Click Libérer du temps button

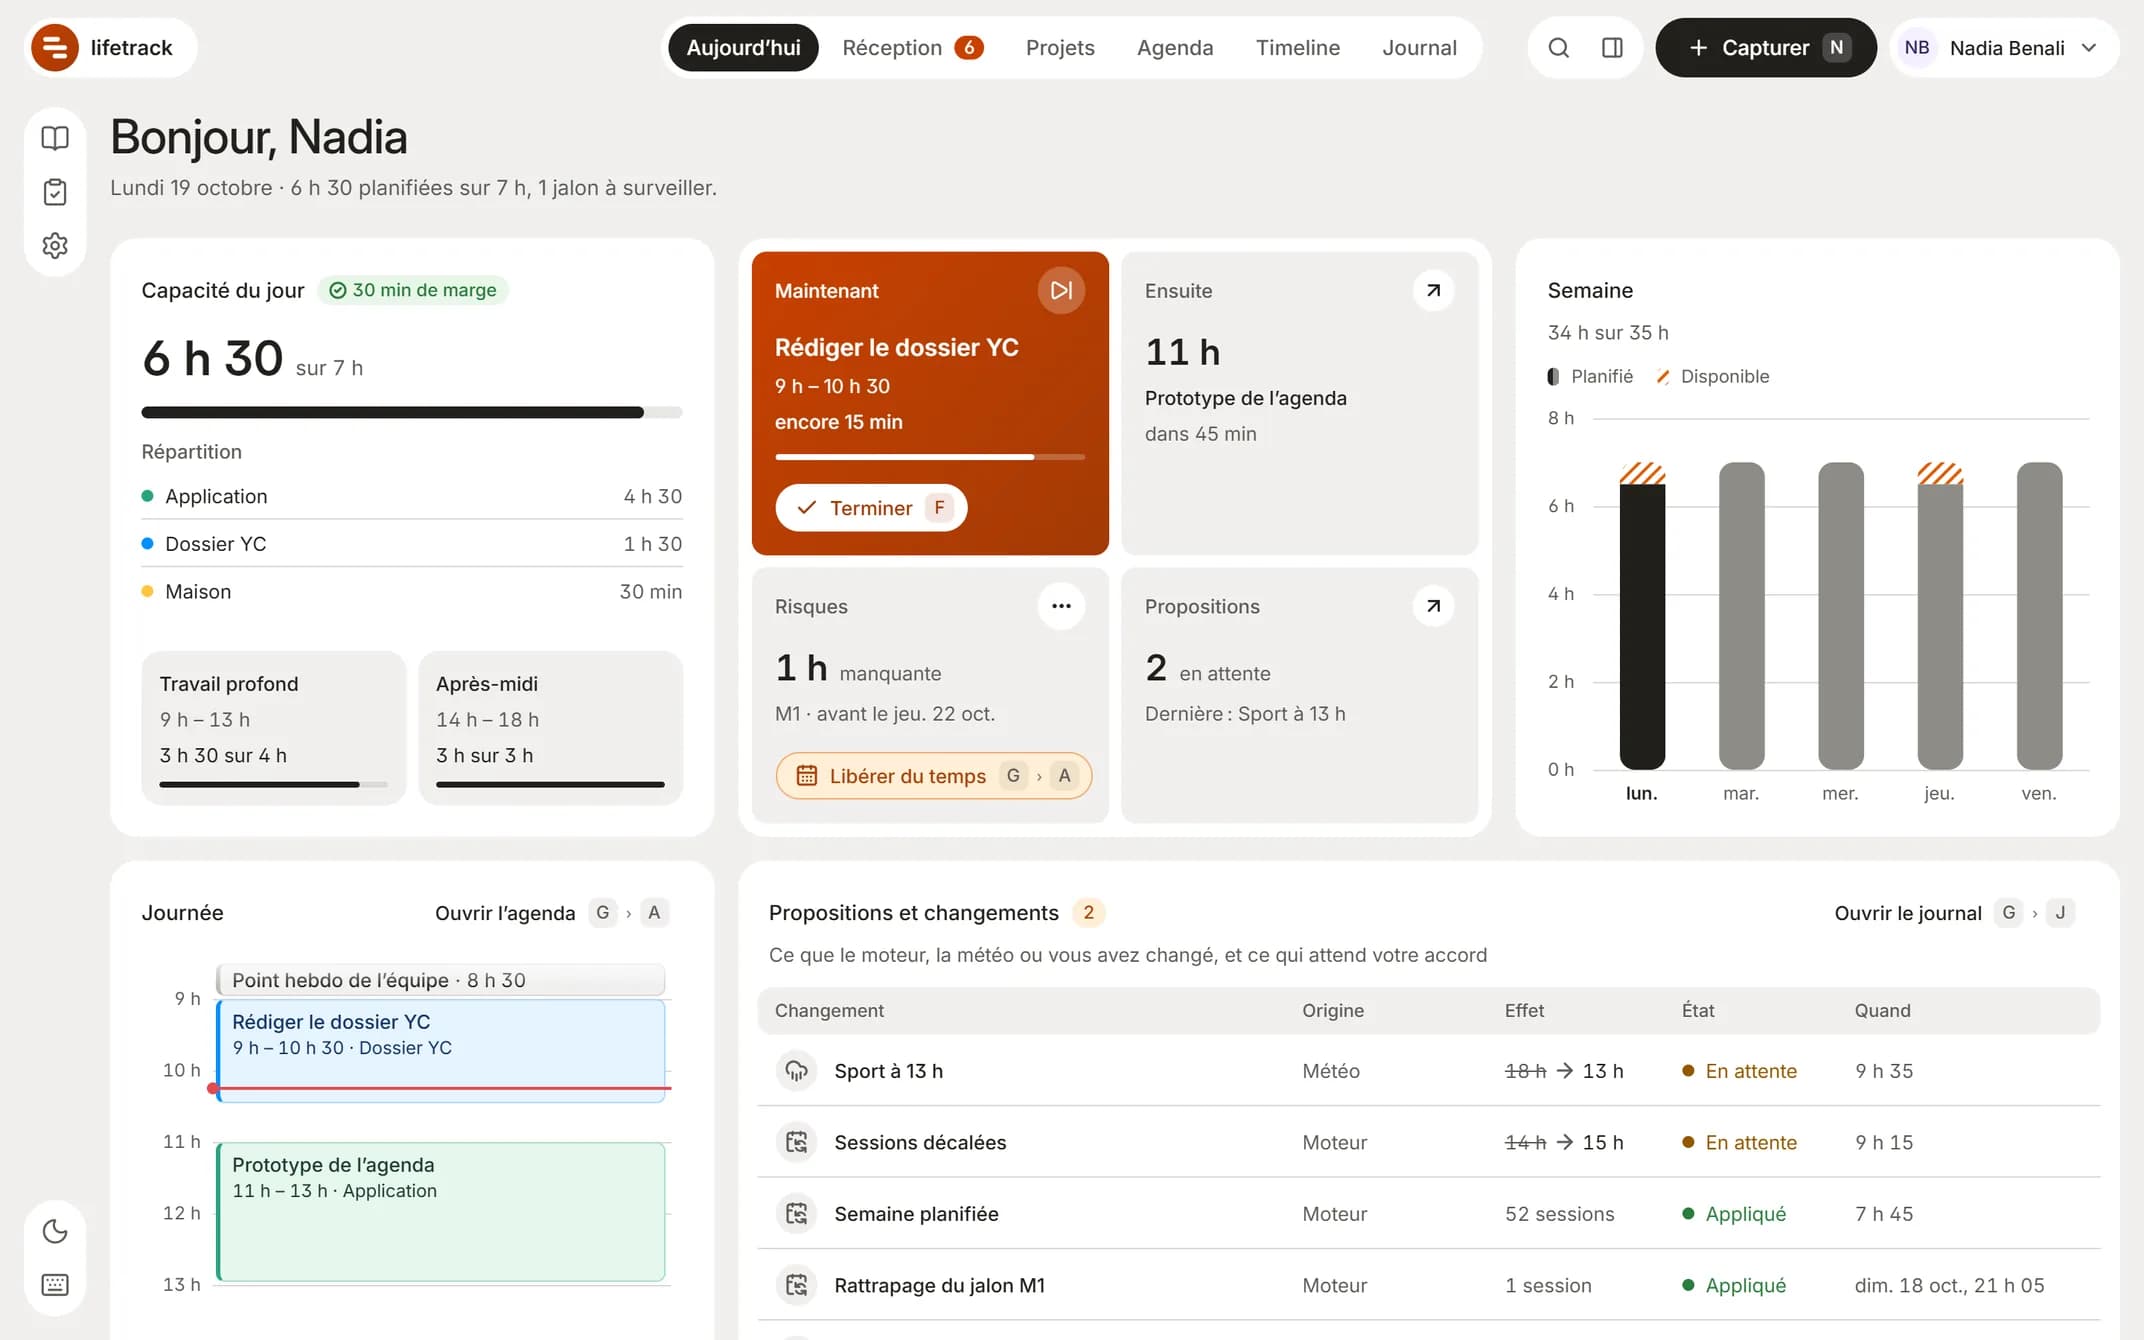(933, 776)
